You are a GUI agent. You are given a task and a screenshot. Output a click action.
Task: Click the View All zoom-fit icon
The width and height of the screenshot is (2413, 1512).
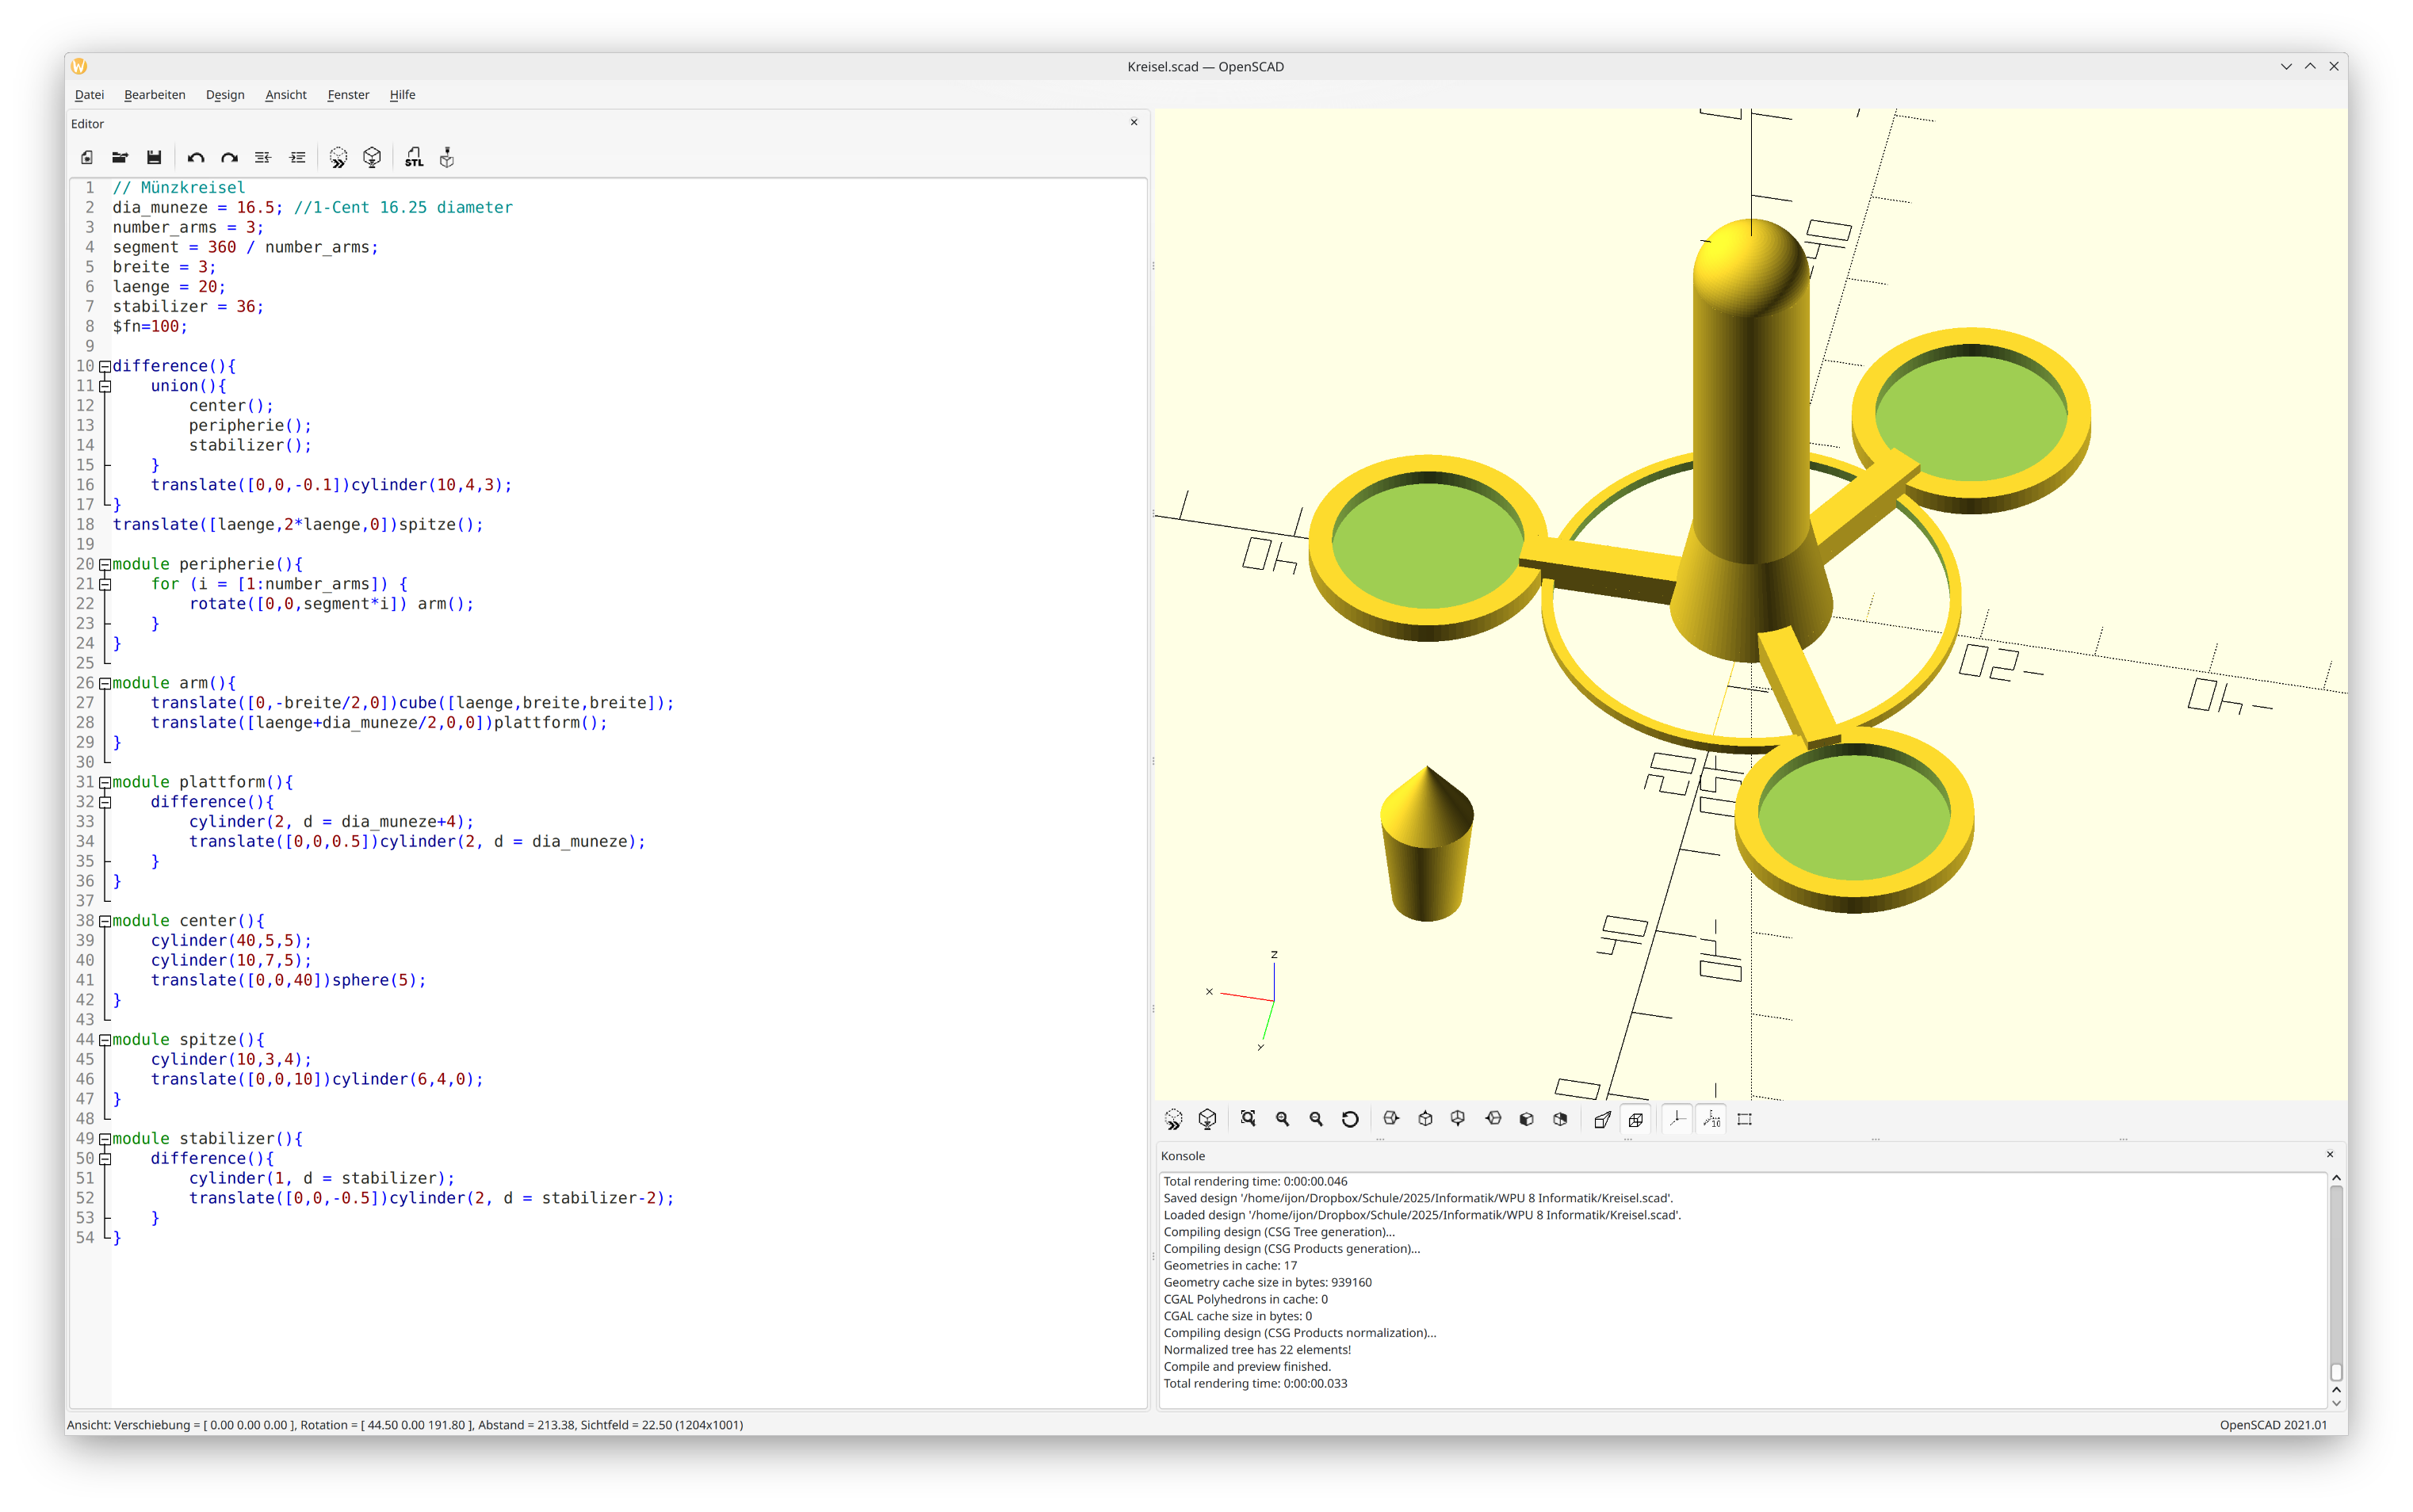pyautogui.click(x=1248, y=1119)
